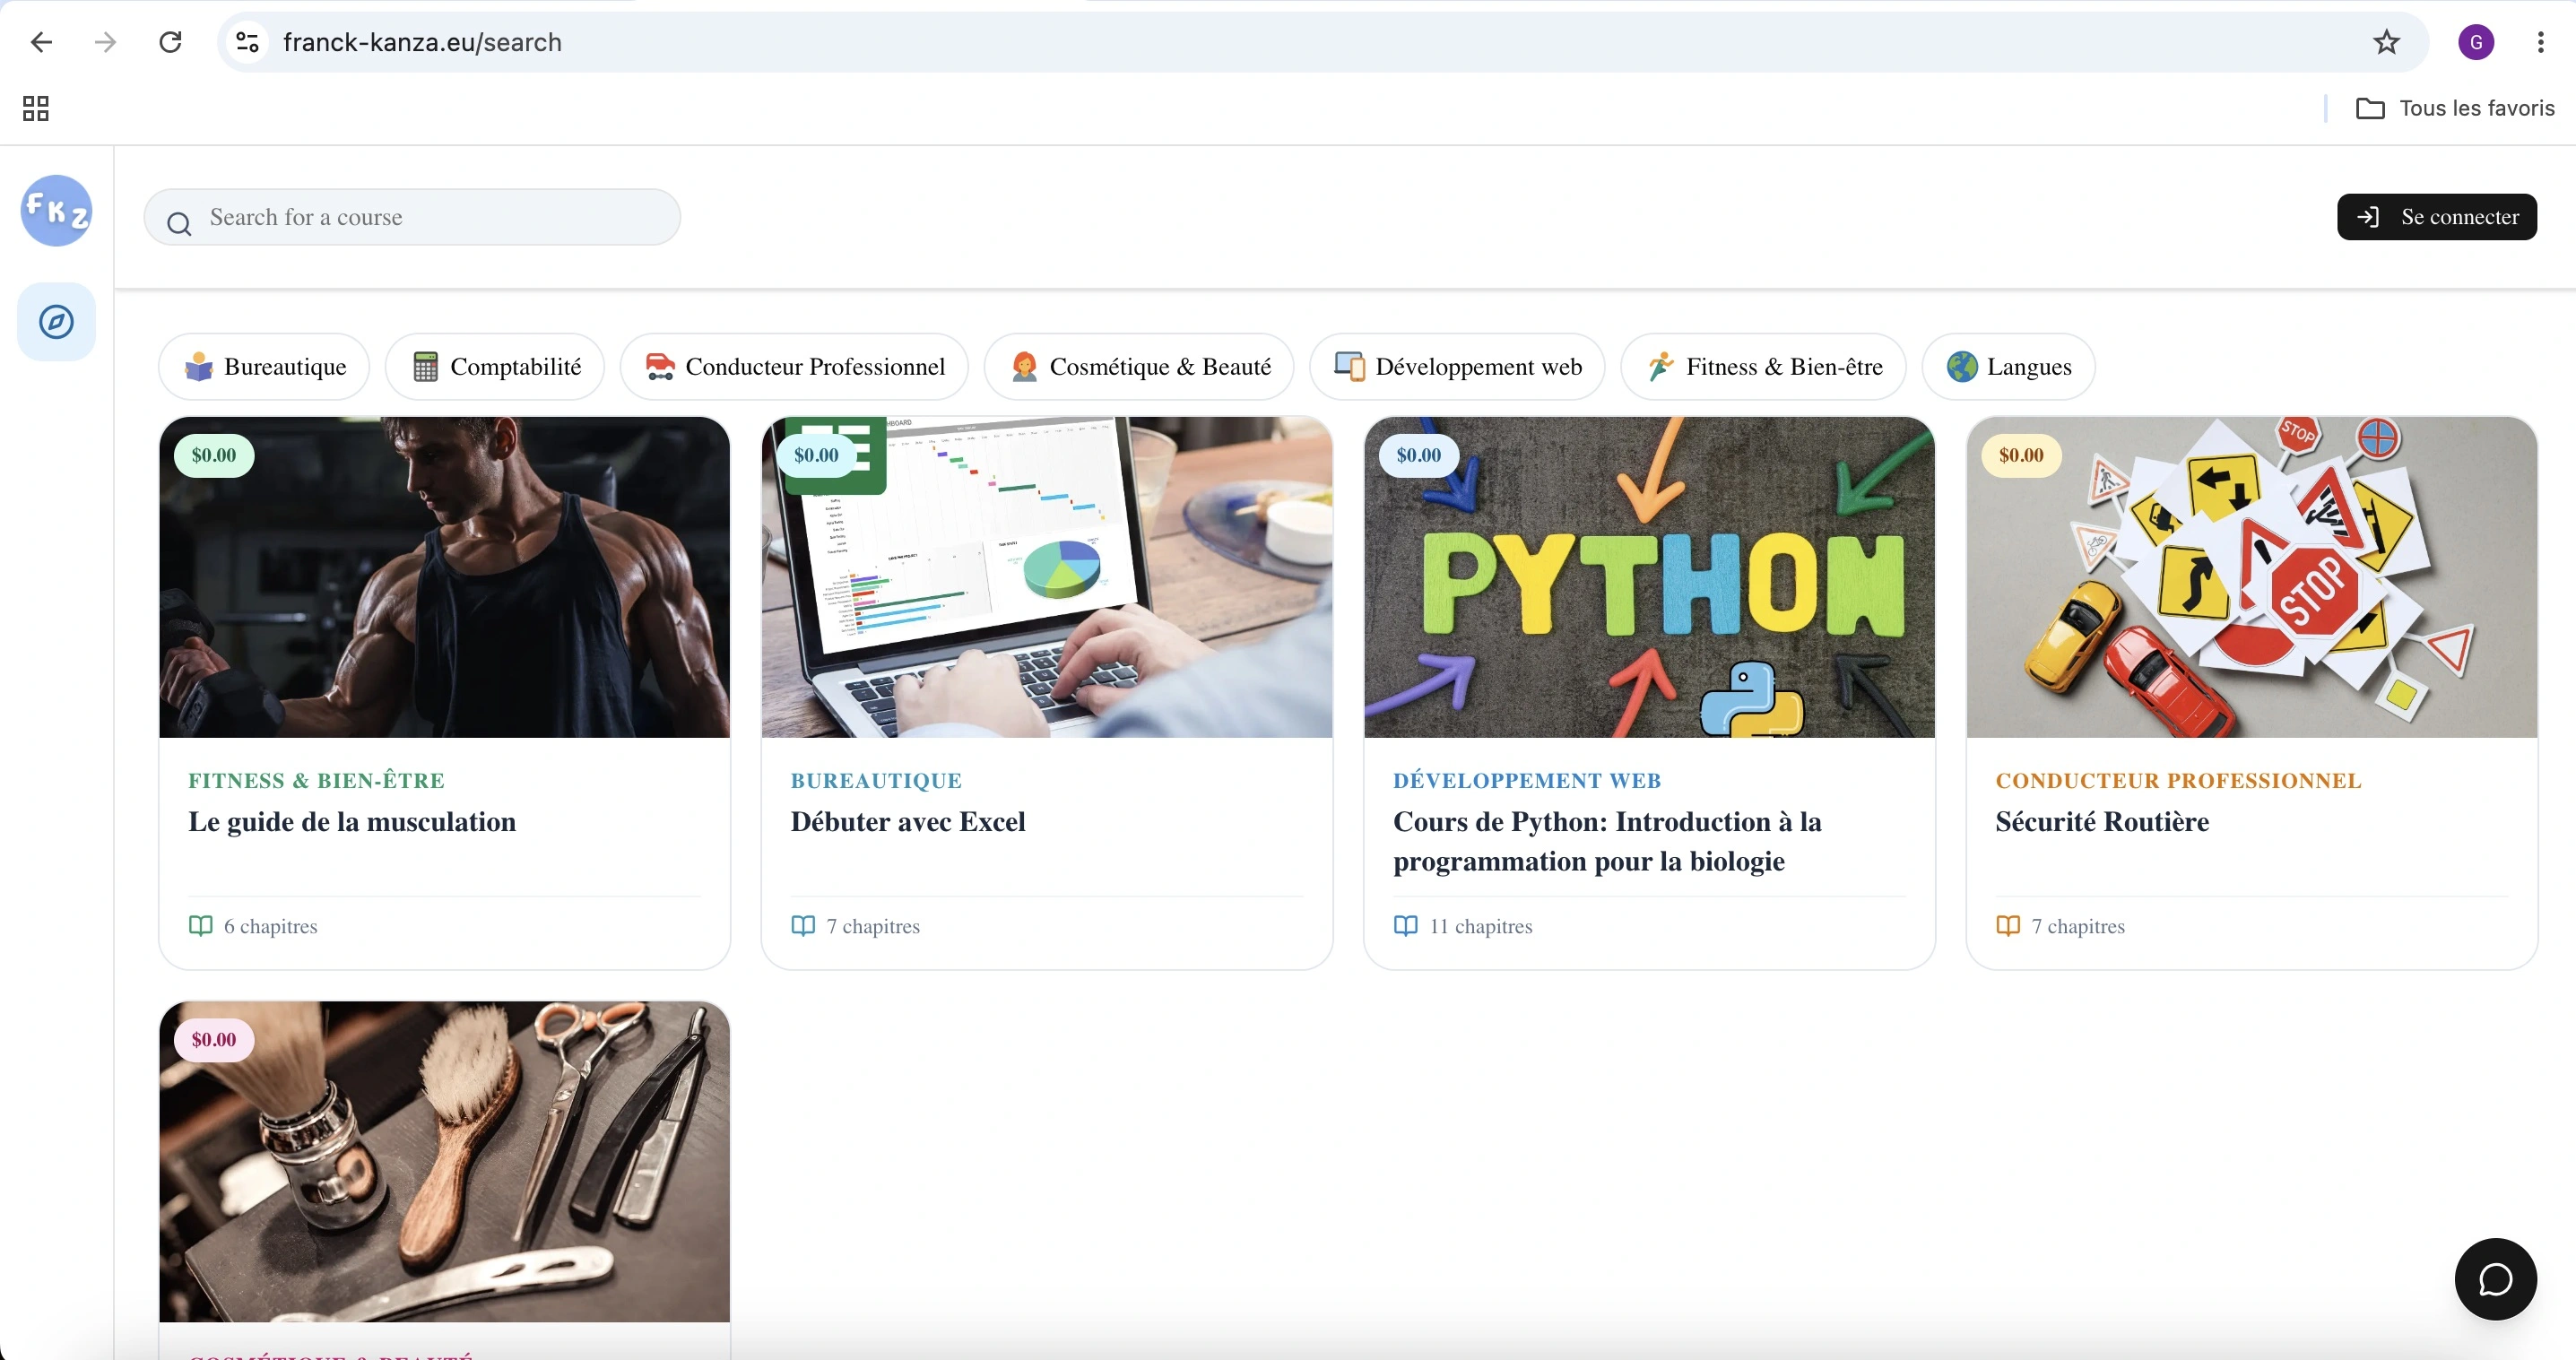Filter by Cosmétique & Beauté category
This screenshot has width=2576, height=1360.
point(1139,367)
